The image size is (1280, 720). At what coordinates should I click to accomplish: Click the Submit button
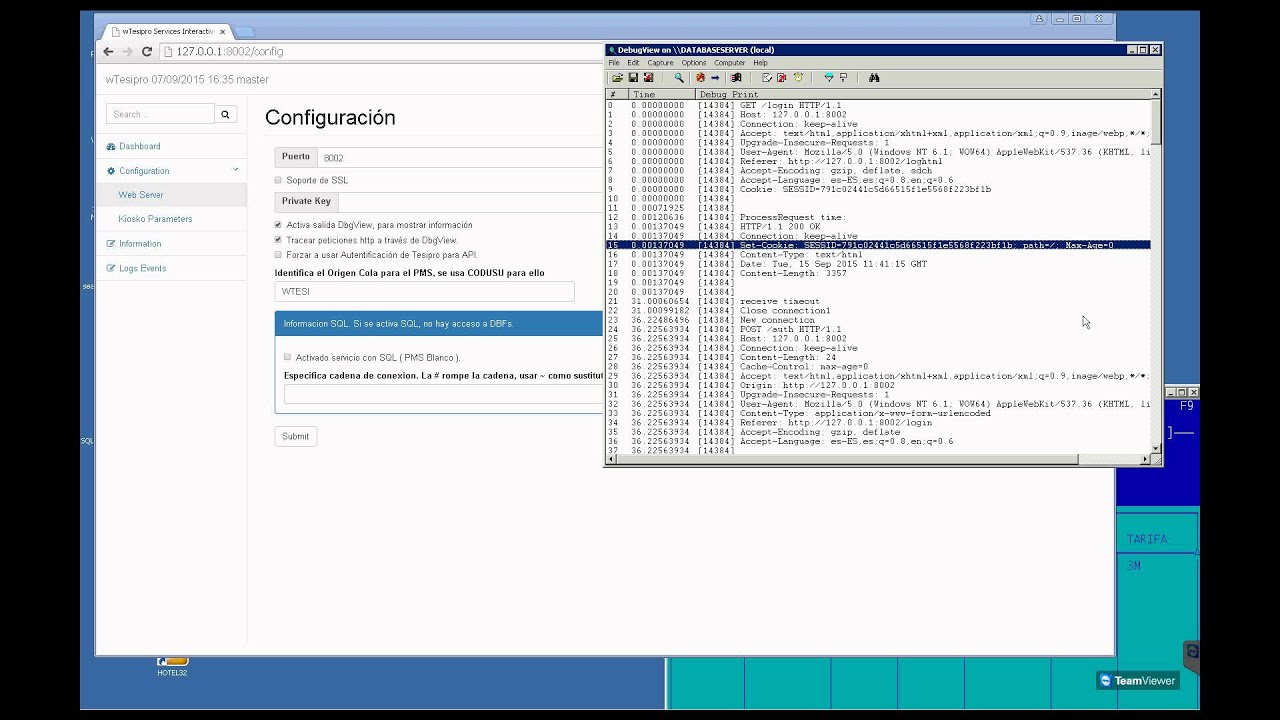pyautogui.click(x=295, y=436)
